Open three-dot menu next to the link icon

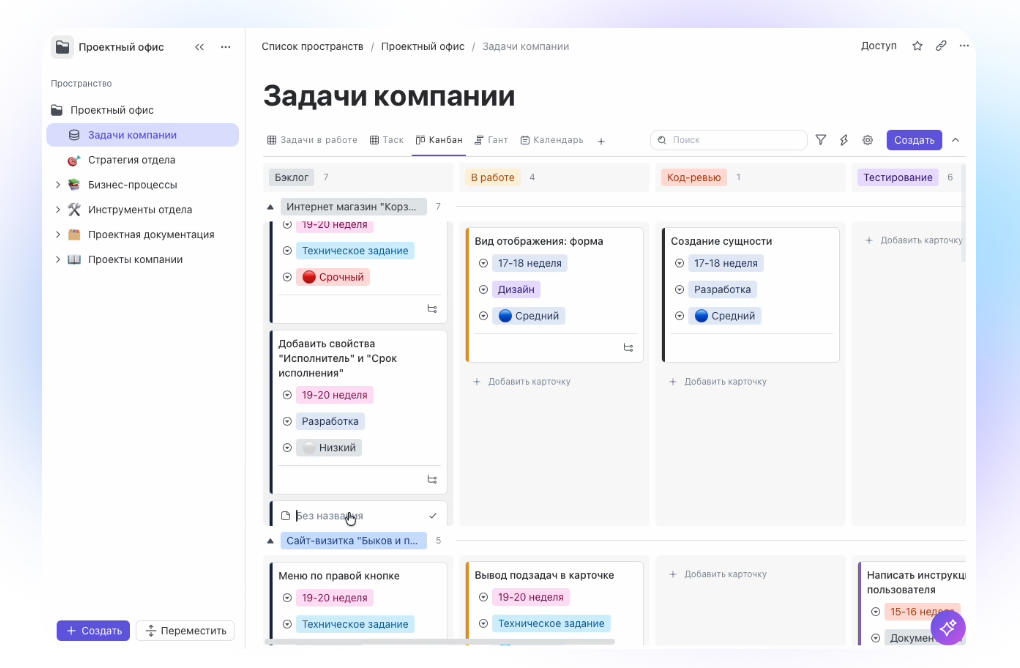964,46
